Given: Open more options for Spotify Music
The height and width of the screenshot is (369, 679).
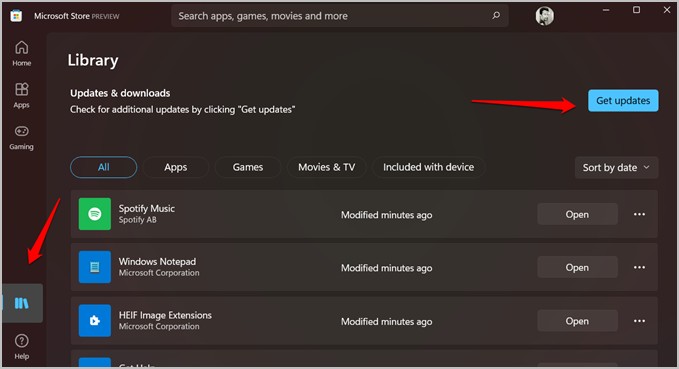Looking at the screenshot, I should coord(639,214).
